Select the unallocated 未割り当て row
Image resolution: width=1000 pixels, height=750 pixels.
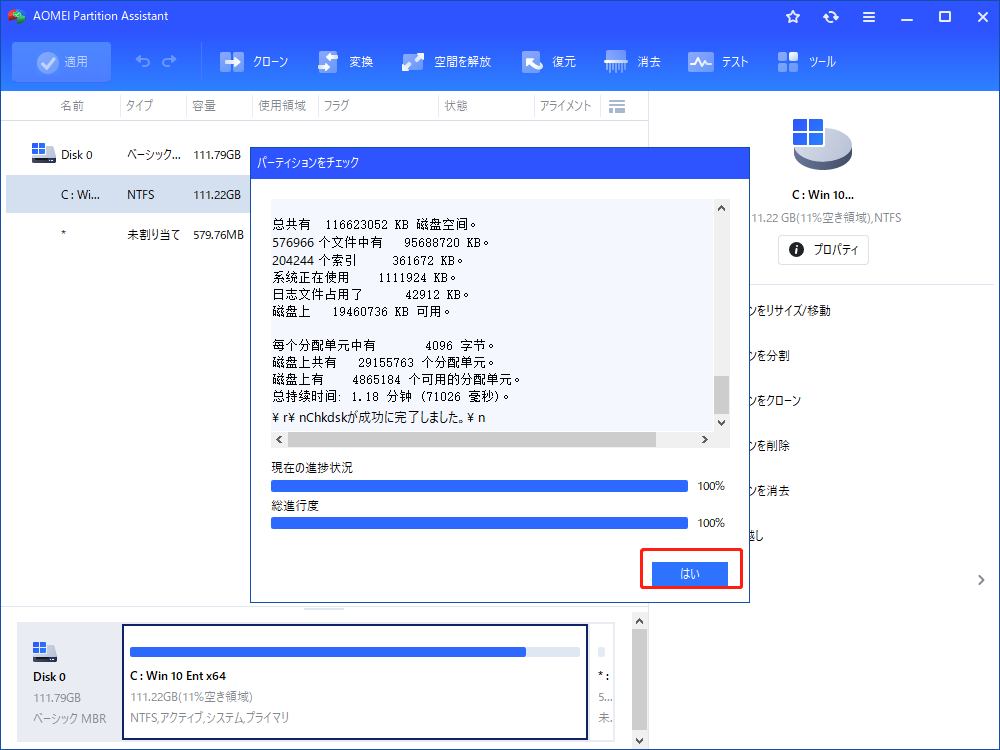128,235
